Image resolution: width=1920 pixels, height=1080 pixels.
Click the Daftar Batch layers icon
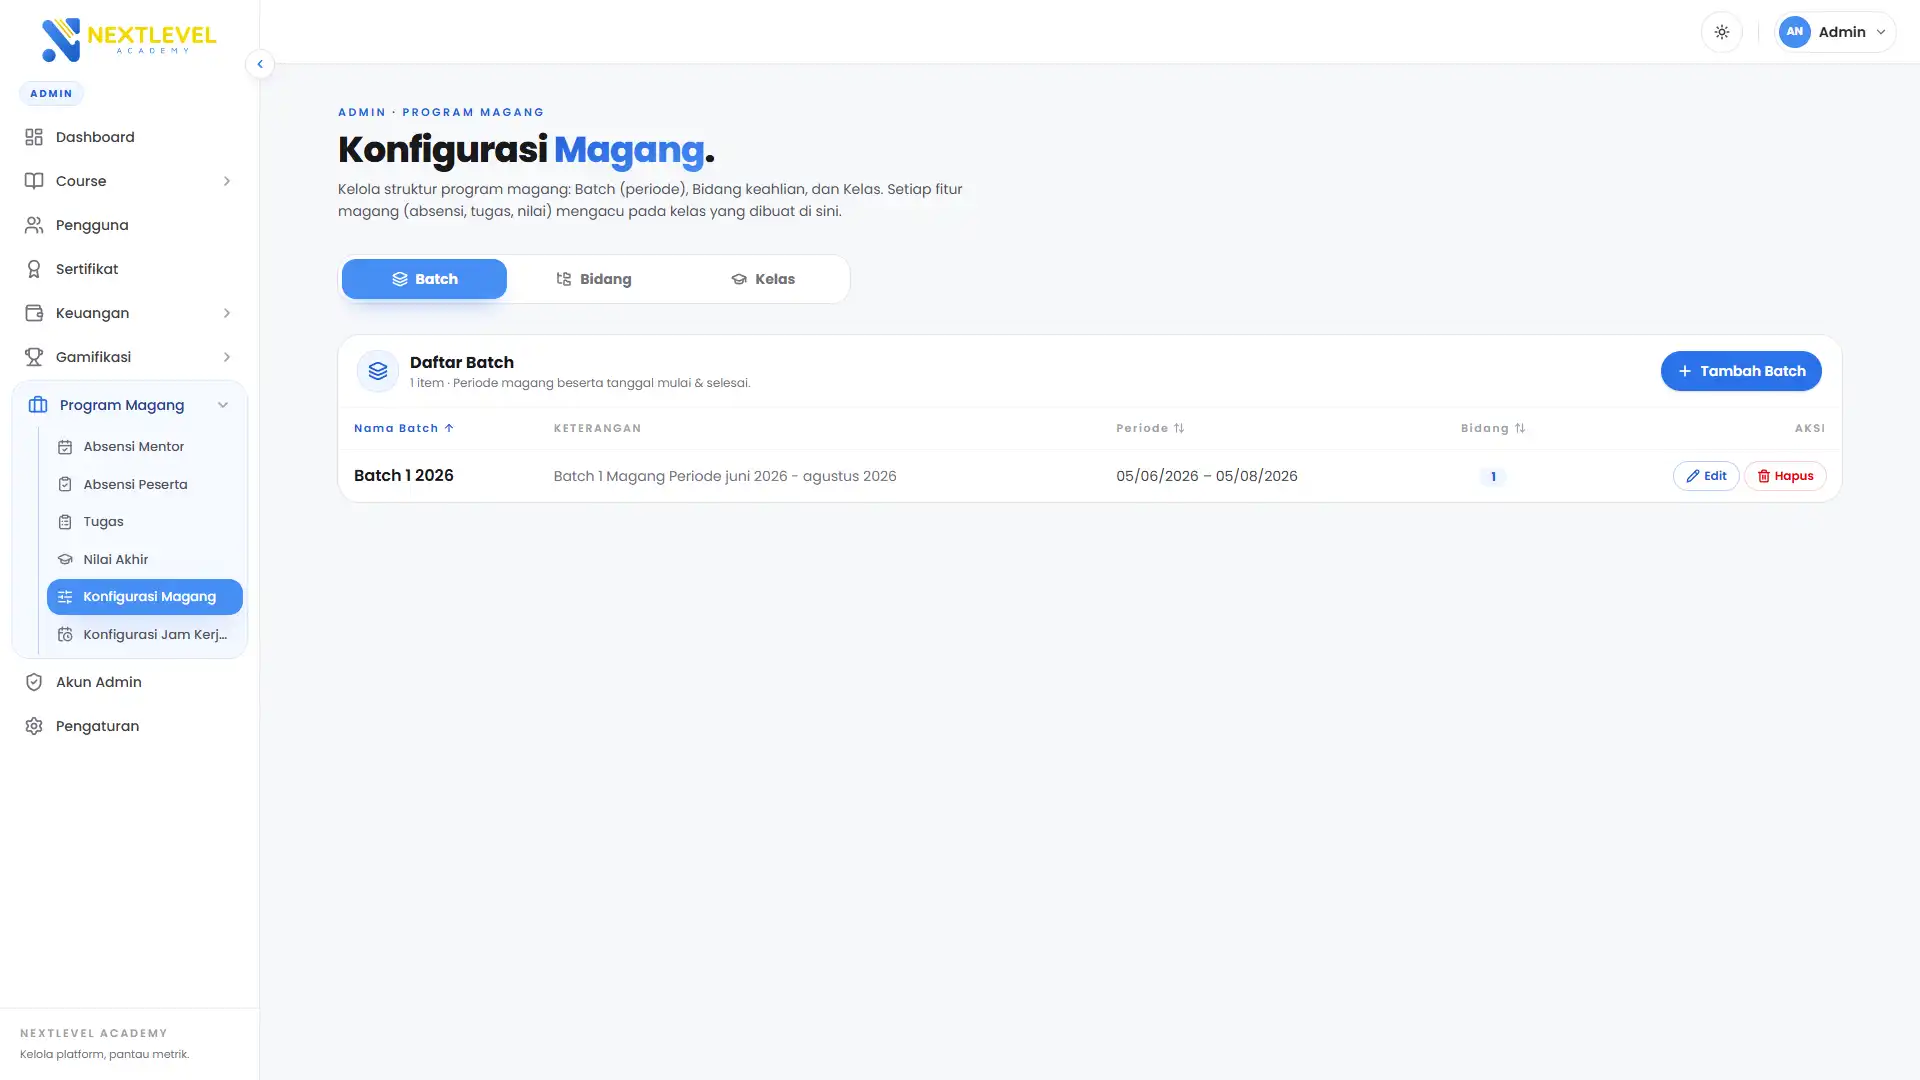pos(378,371)
